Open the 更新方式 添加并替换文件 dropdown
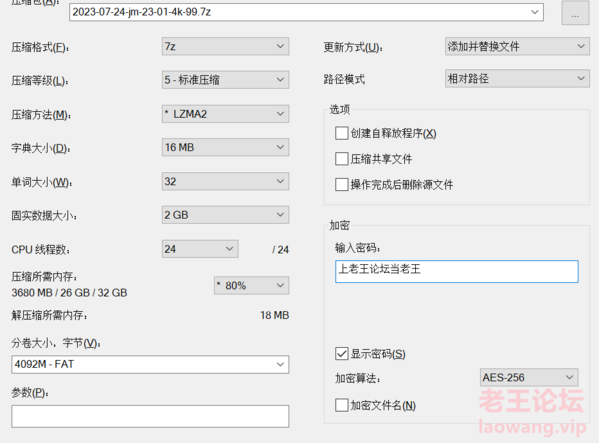 pyautogui.click(x=517, y=47)
